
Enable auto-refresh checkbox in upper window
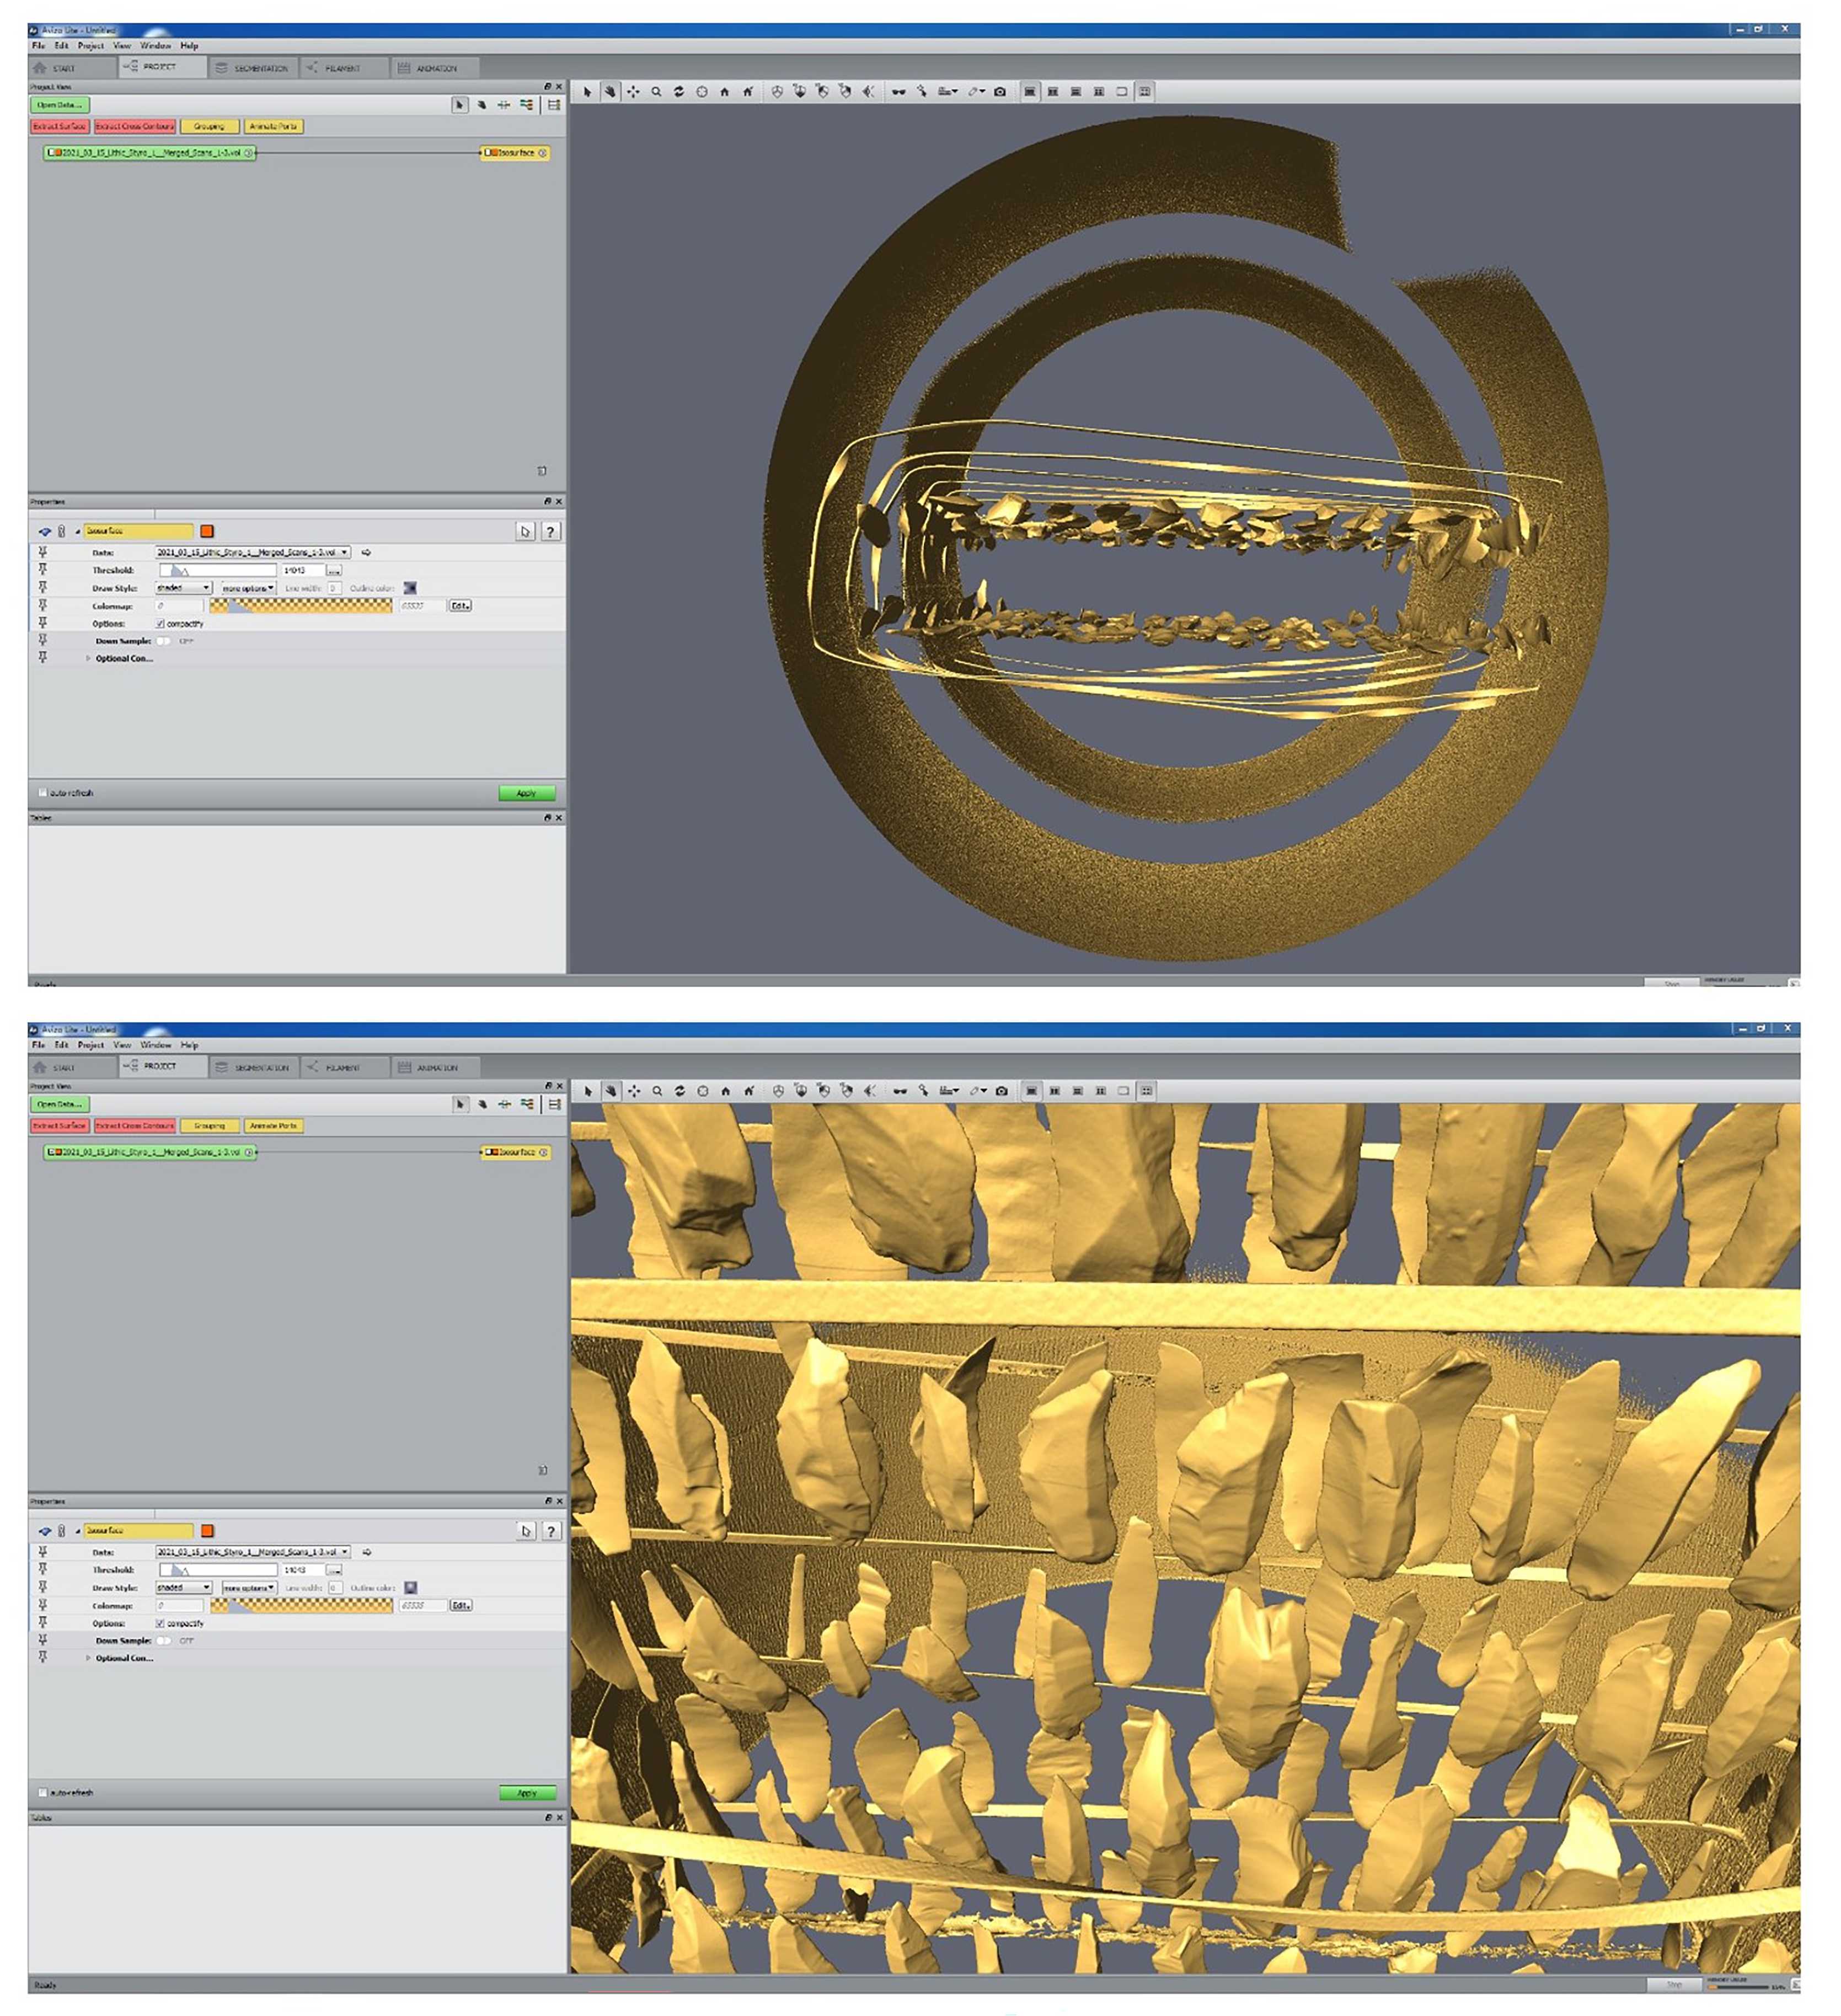pos(43,793)
